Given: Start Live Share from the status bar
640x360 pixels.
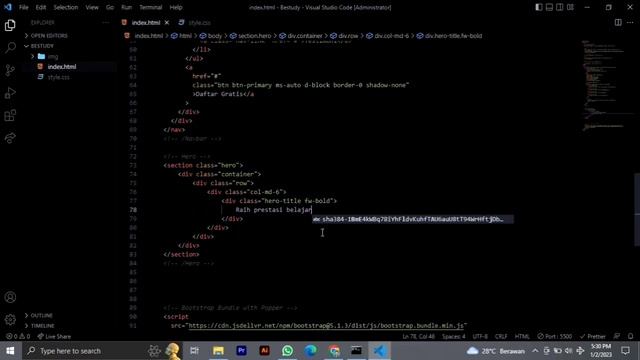Looking at the screenshot, I should click(54, 336).
